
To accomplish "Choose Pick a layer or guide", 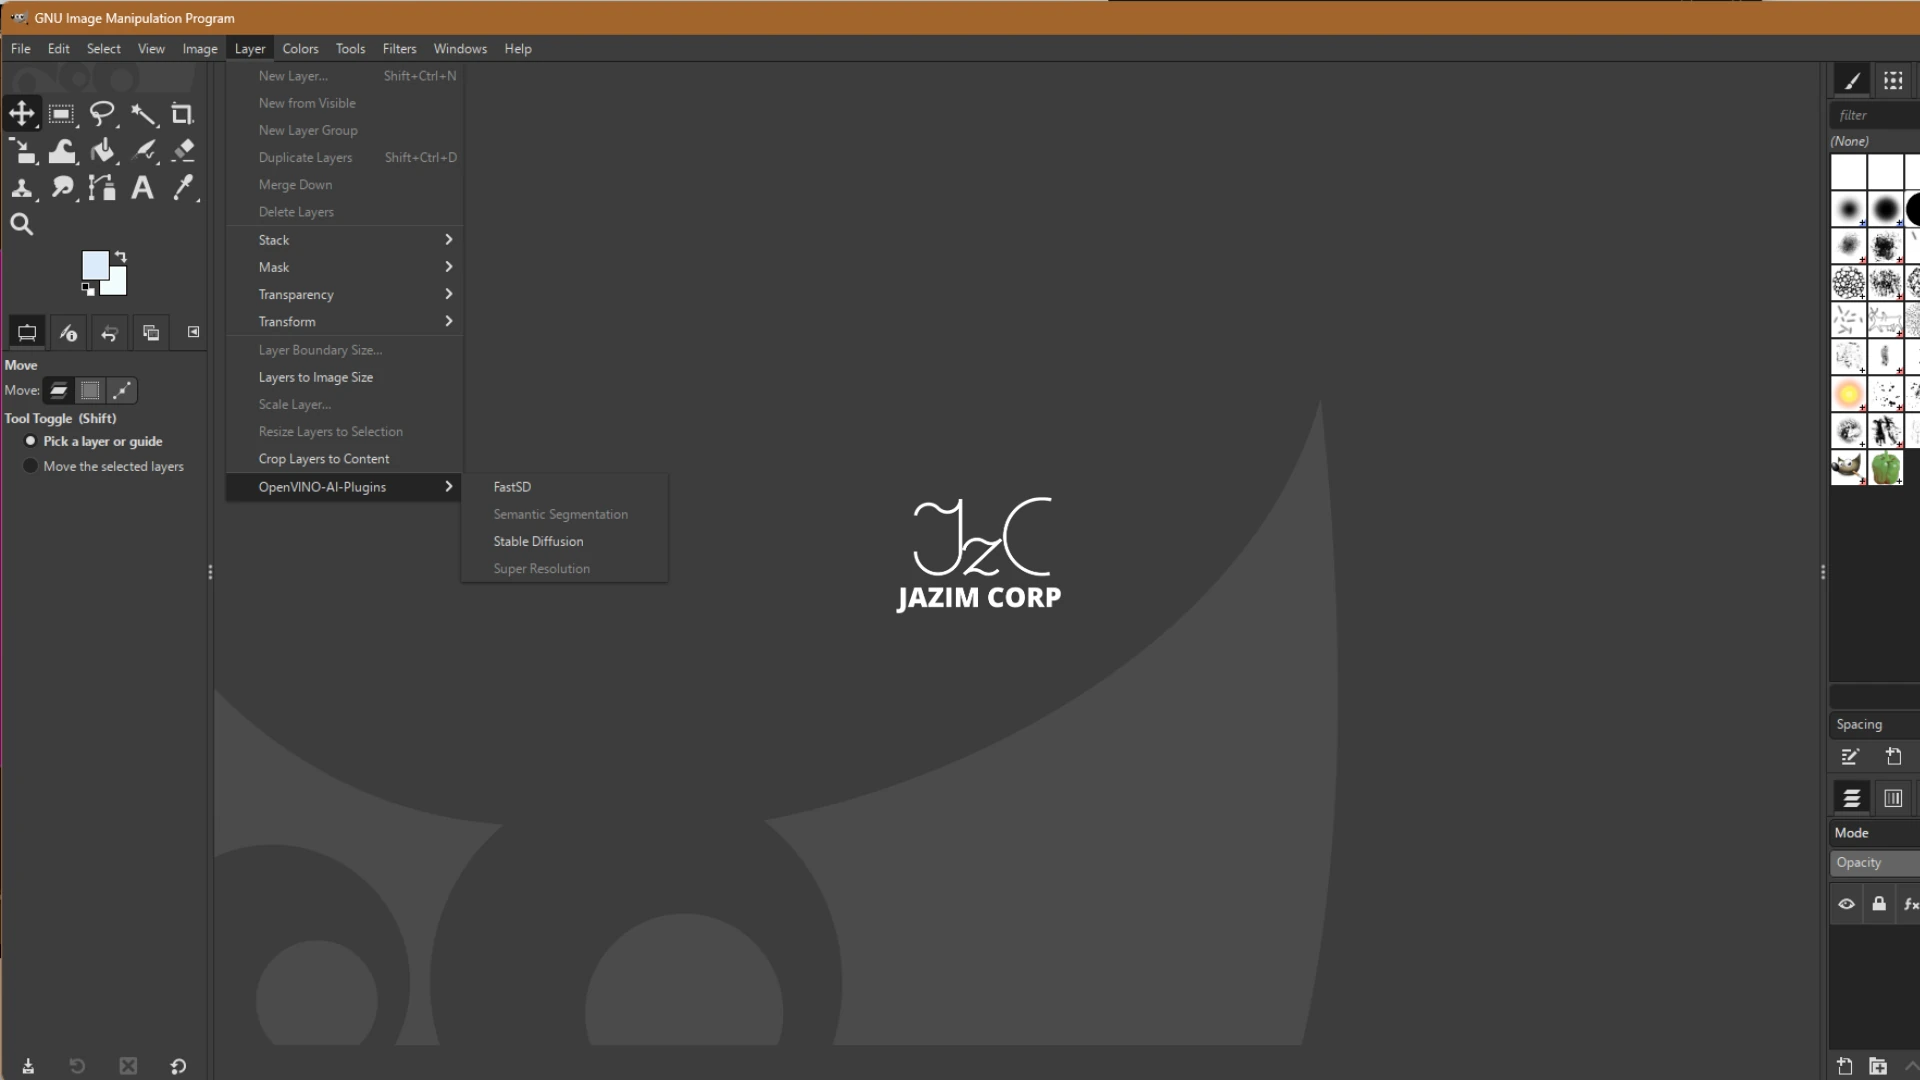I will pos(93,441).
